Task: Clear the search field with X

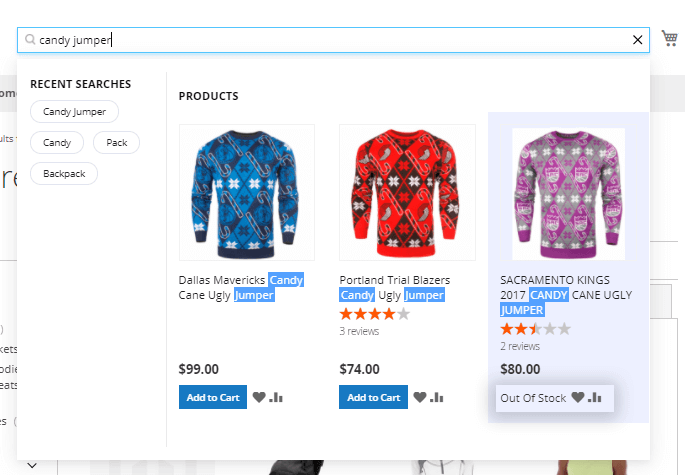Action: (x=638, y=40)
